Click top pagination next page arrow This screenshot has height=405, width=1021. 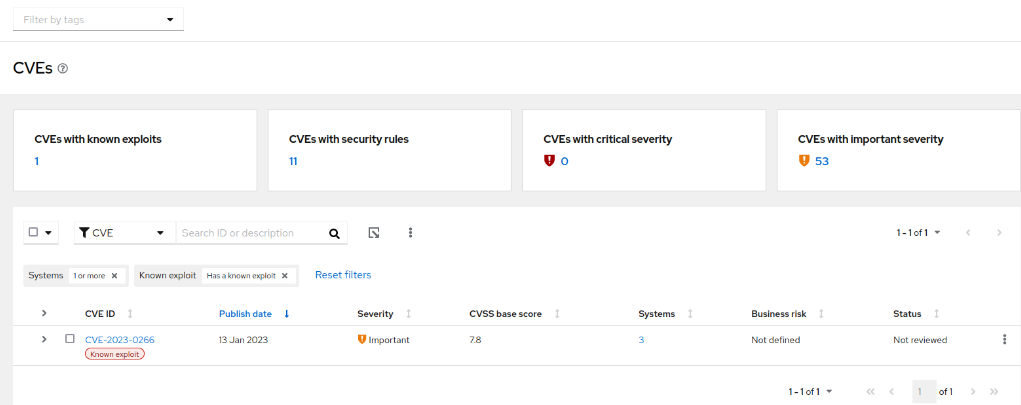(999, 232)
